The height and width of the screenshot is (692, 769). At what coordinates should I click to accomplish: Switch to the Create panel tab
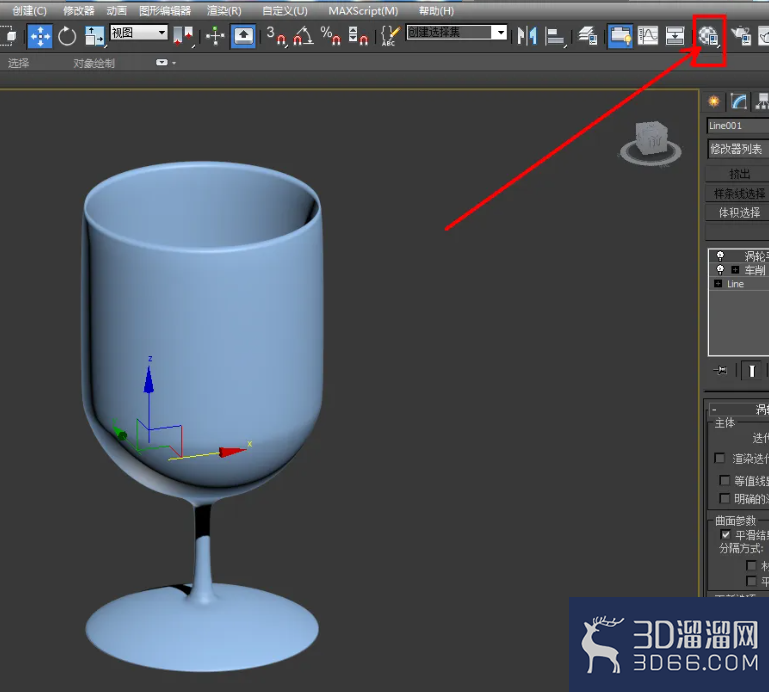[714, 102]
